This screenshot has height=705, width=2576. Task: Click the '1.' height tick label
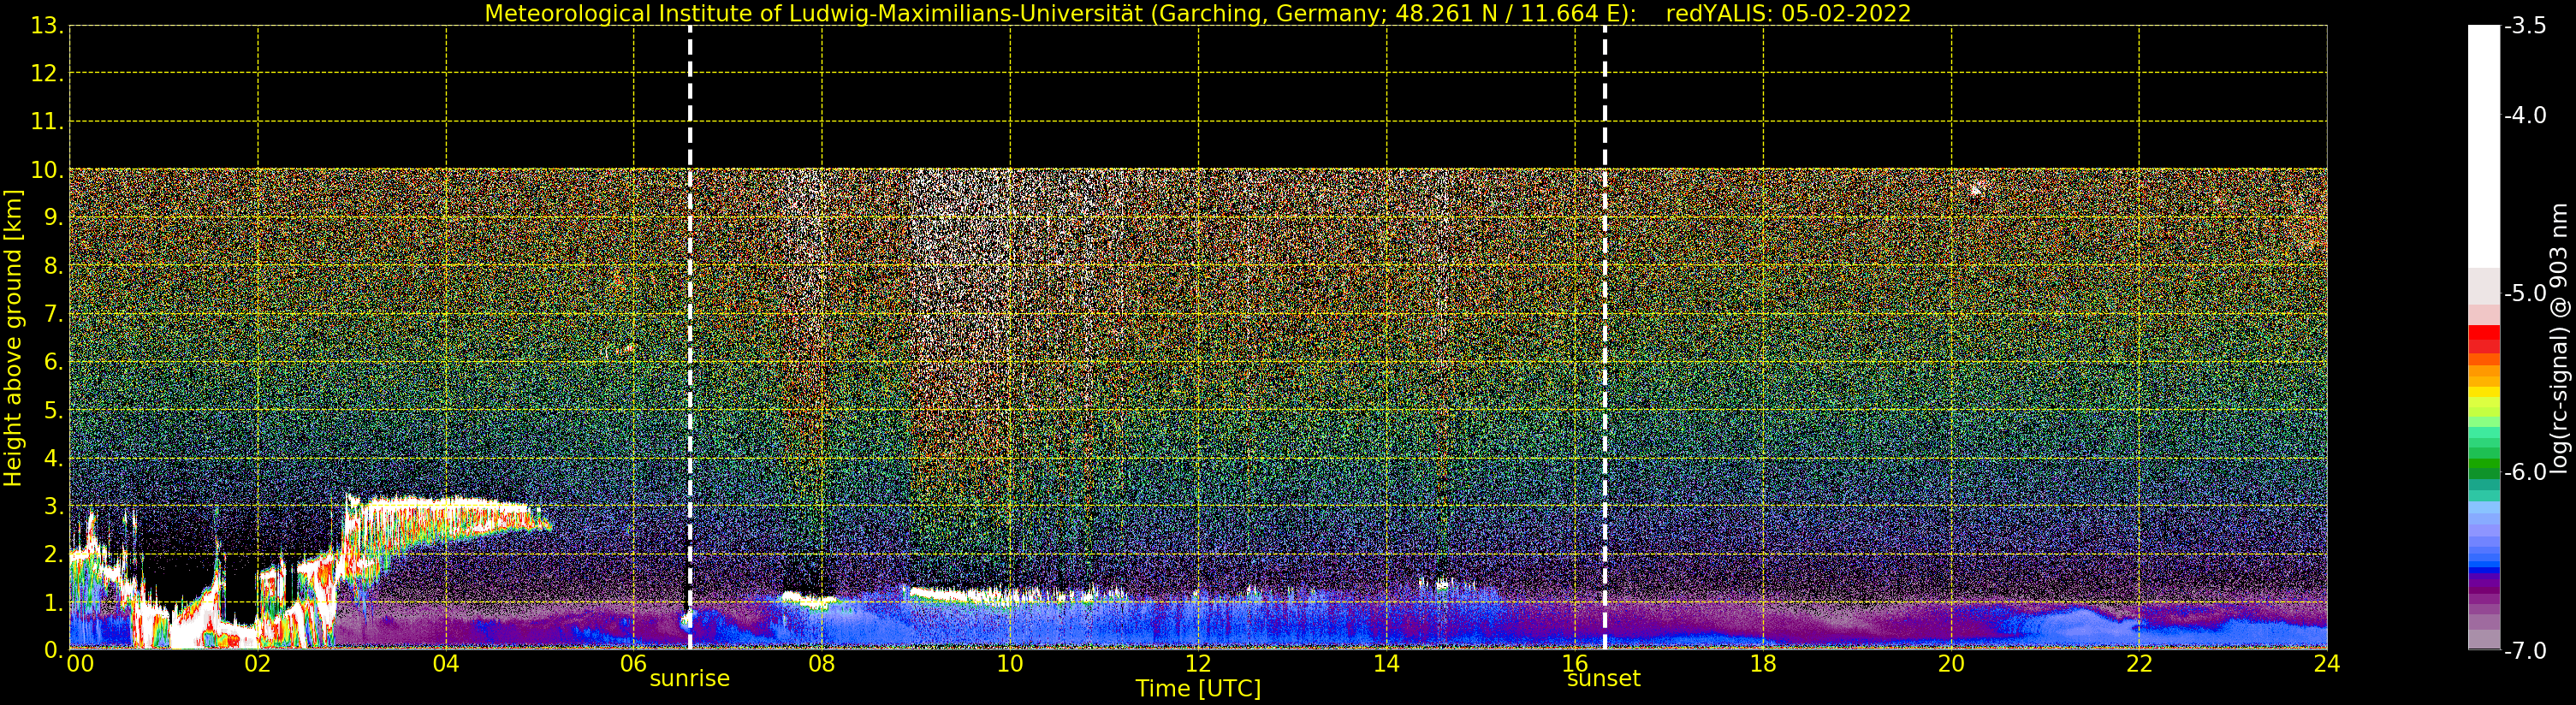pos(54,603)
